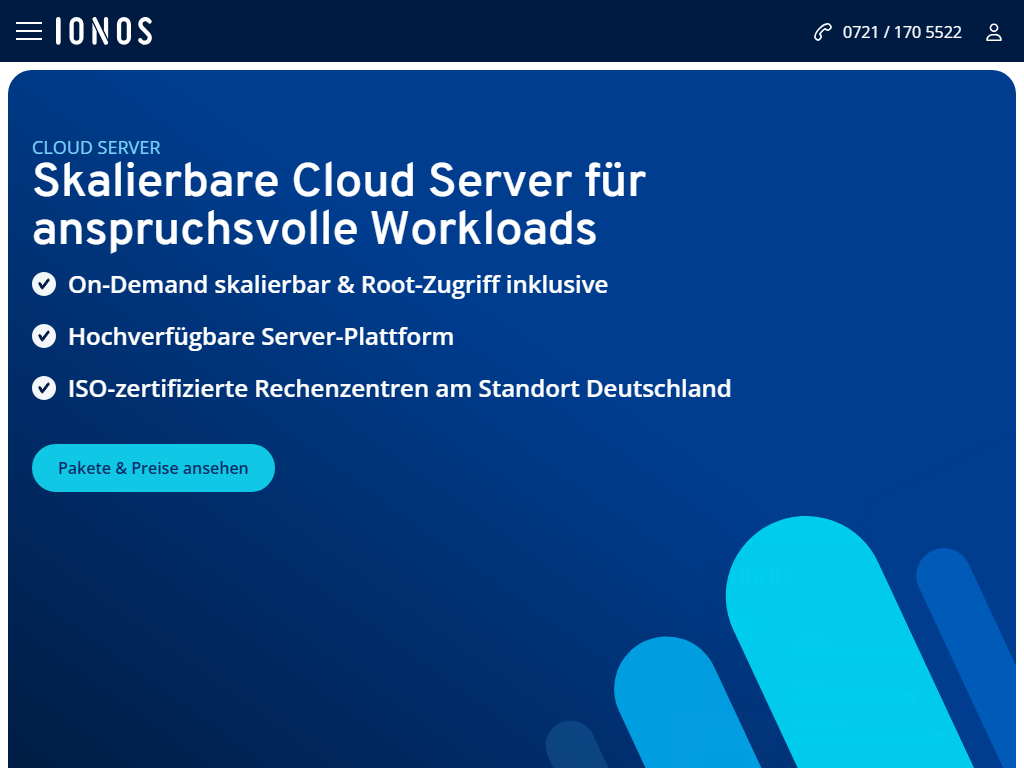Viewport: 1024px width, 768px height.
Task: Click Hochverfügbare Server-Plattform text
Action: point(261,337)
